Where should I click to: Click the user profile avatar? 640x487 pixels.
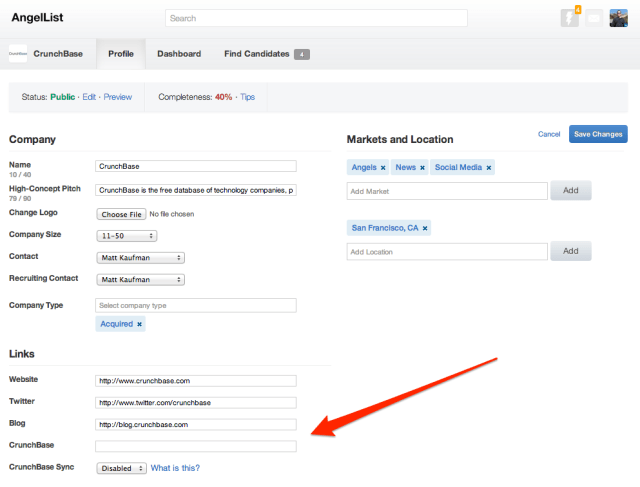click(x=619, y=18)
